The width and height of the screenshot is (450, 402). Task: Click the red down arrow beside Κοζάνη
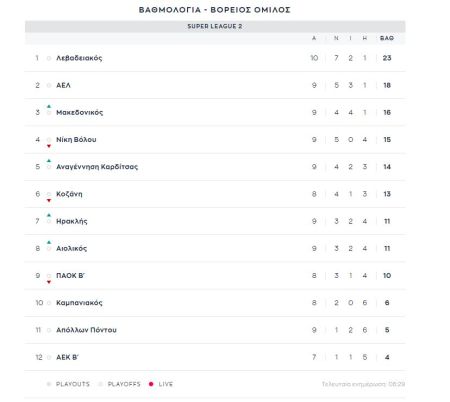49,200
